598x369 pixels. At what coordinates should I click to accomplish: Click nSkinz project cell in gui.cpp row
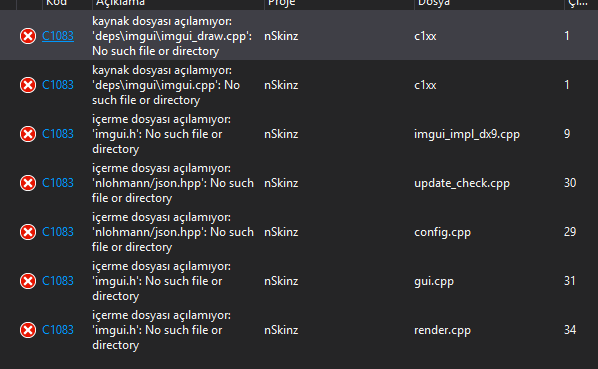[x=281, y=281]
